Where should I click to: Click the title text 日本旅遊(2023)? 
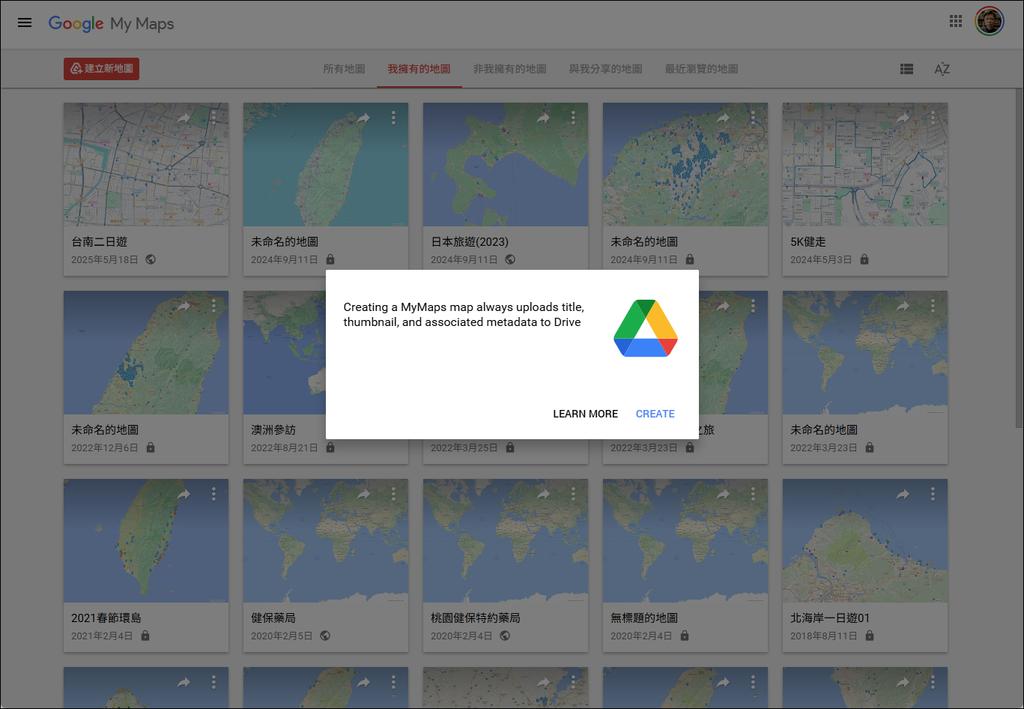pyautogui.click(x=470, y=242)
